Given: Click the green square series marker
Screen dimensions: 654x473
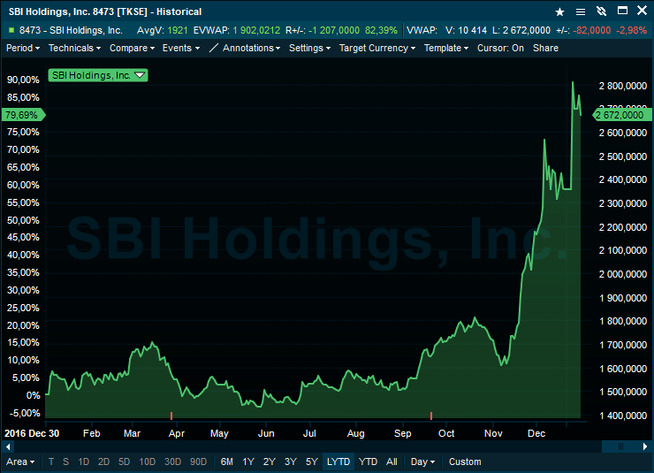Looking at the screenshot, I should (12, 30).
